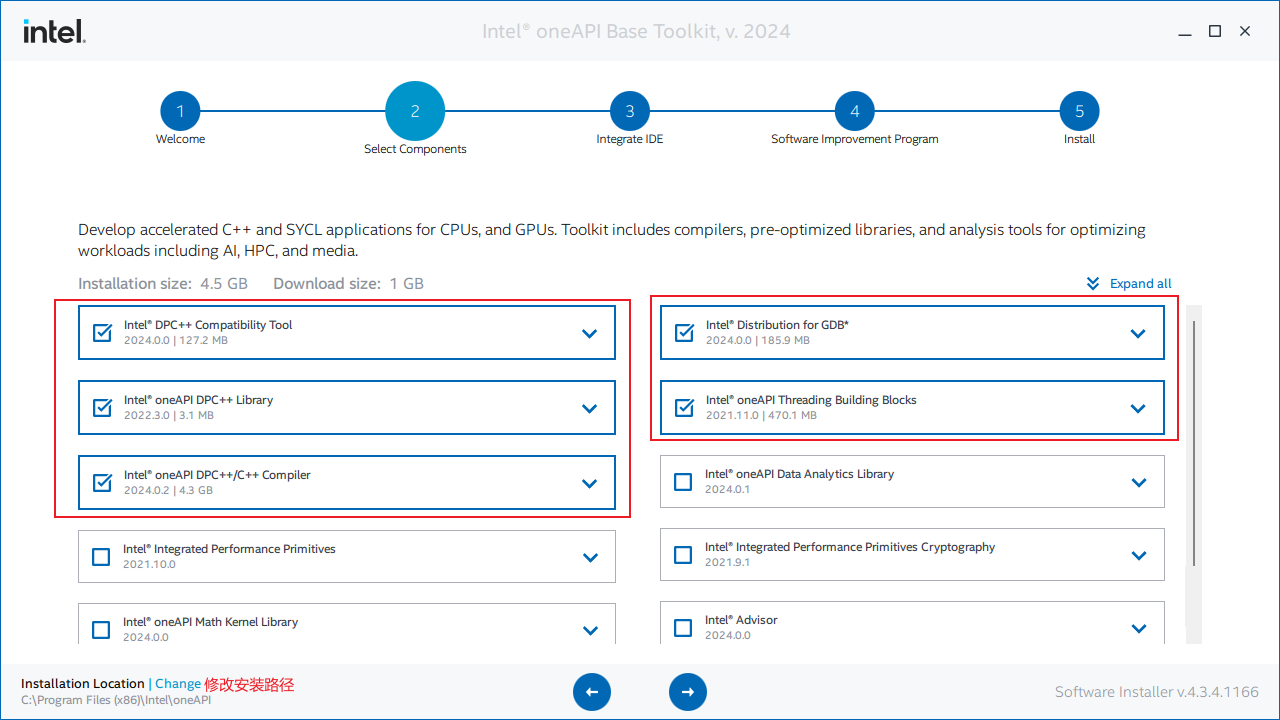Expand Intel Advisor component details

pyautogui.click(x=1139, y=628)
